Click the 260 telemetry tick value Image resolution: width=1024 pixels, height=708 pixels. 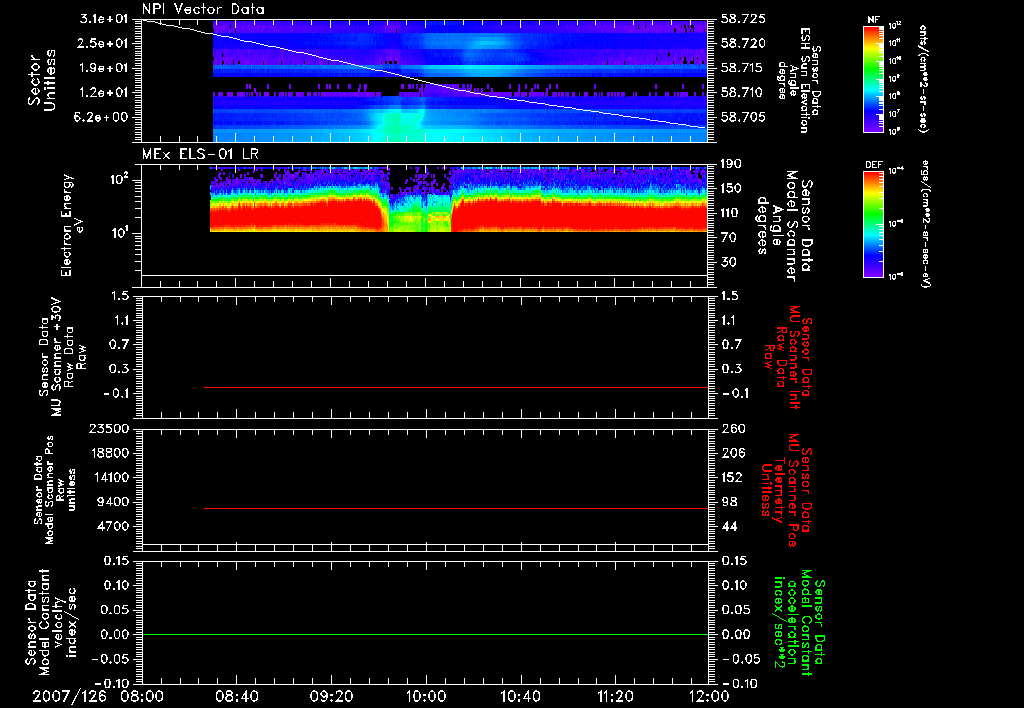732,428
